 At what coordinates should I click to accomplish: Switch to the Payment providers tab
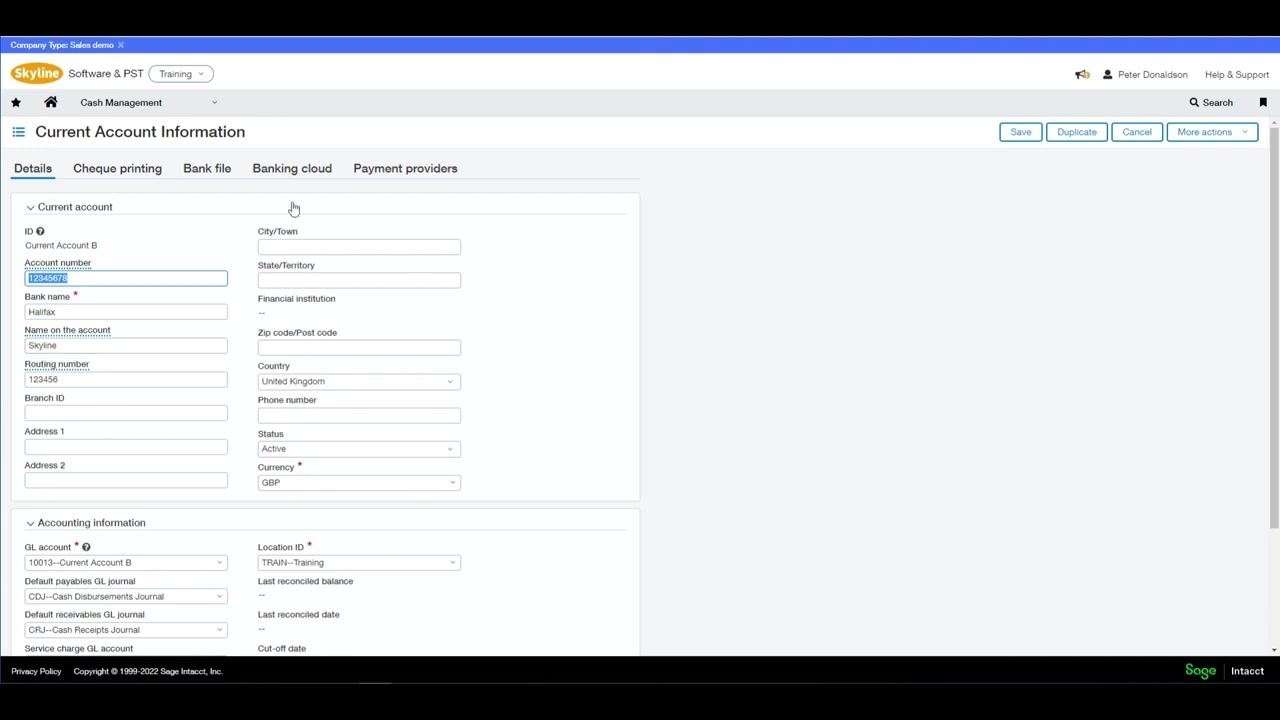pyautogui.click(x=405, y=168)
